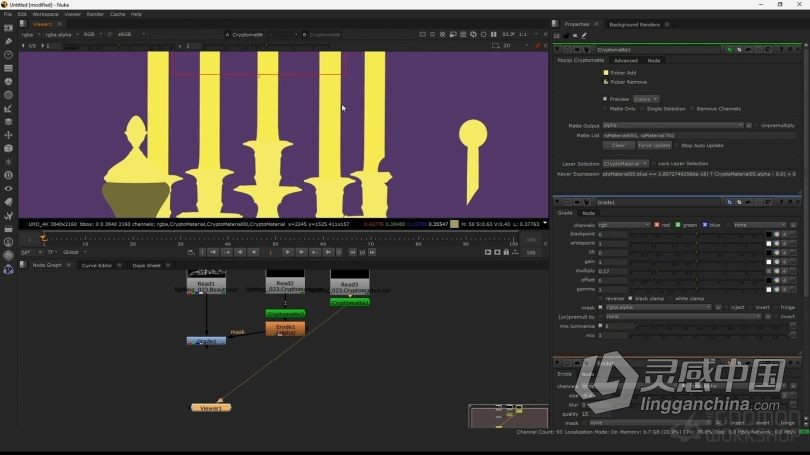Open the Transform nodes move icon

pos(8,135)
